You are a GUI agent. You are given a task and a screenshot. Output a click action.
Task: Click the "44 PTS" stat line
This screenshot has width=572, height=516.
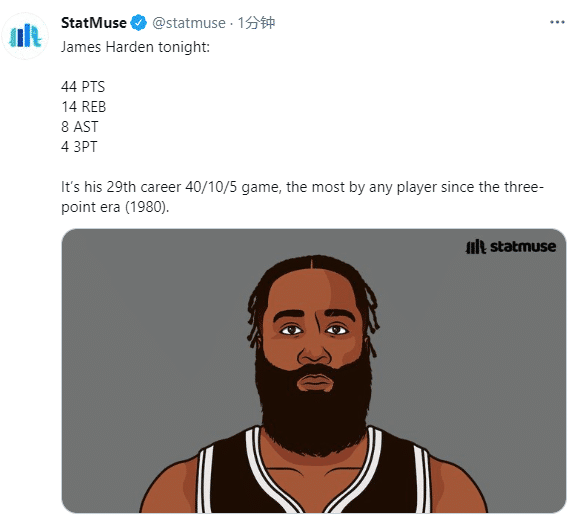click(x=83, y=87)
